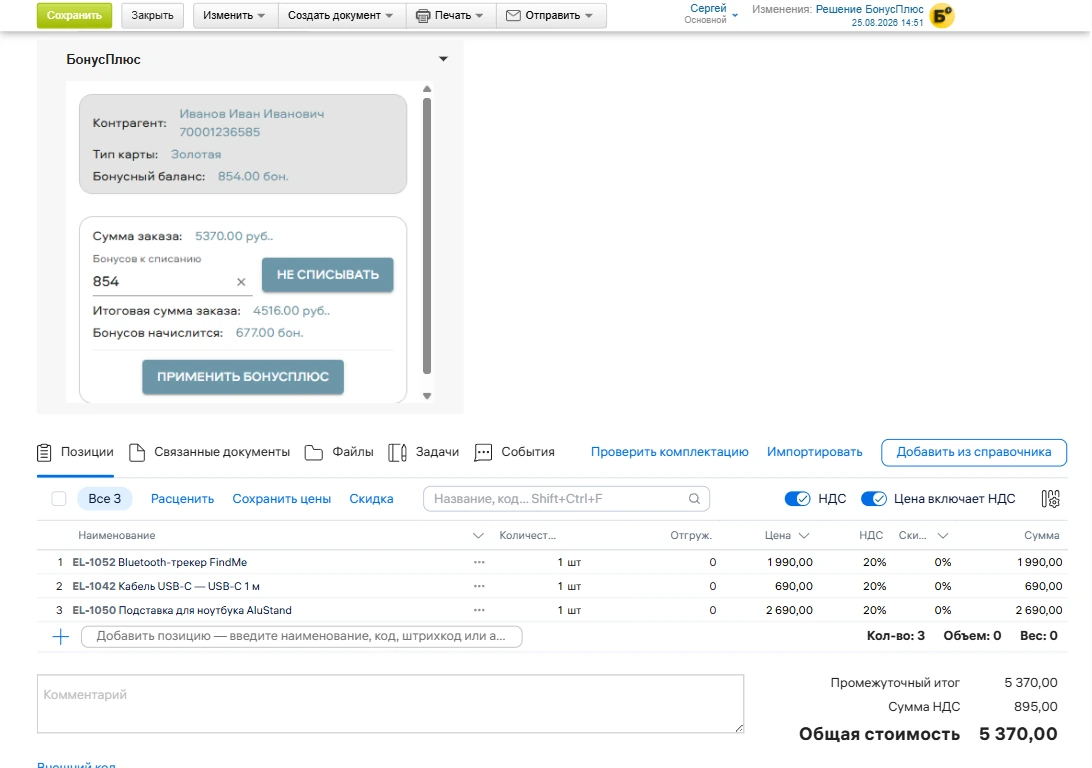Open the table column settings icon
The image size is (1092, 768).
pyautogui.click(x=1050, y=499)
